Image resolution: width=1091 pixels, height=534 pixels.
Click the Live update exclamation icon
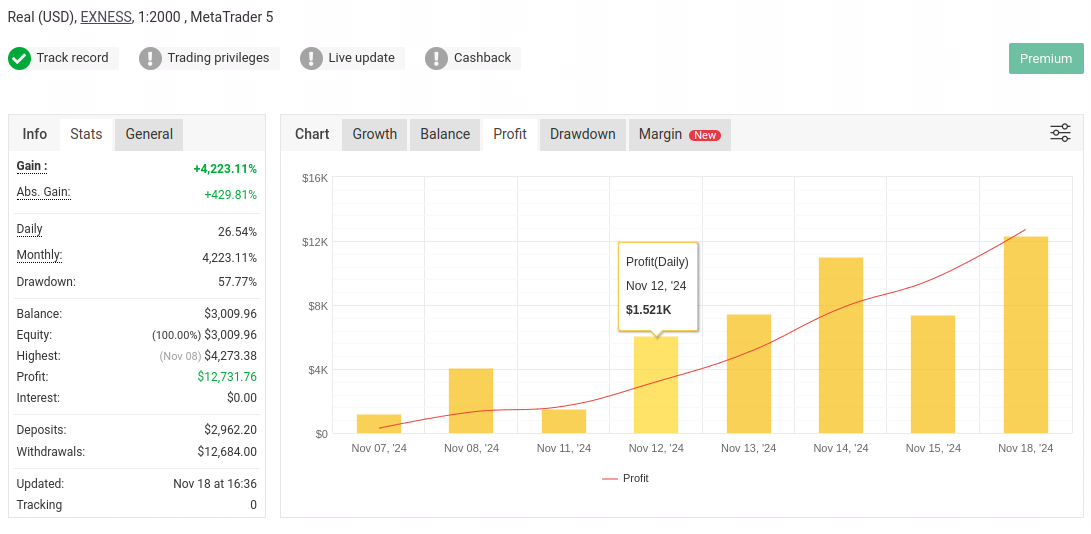click(311, 58)
